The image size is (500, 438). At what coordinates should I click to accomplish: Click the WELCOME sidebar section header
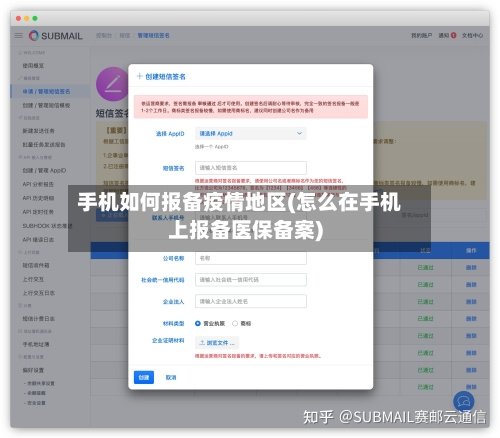(x=32, y=53)
